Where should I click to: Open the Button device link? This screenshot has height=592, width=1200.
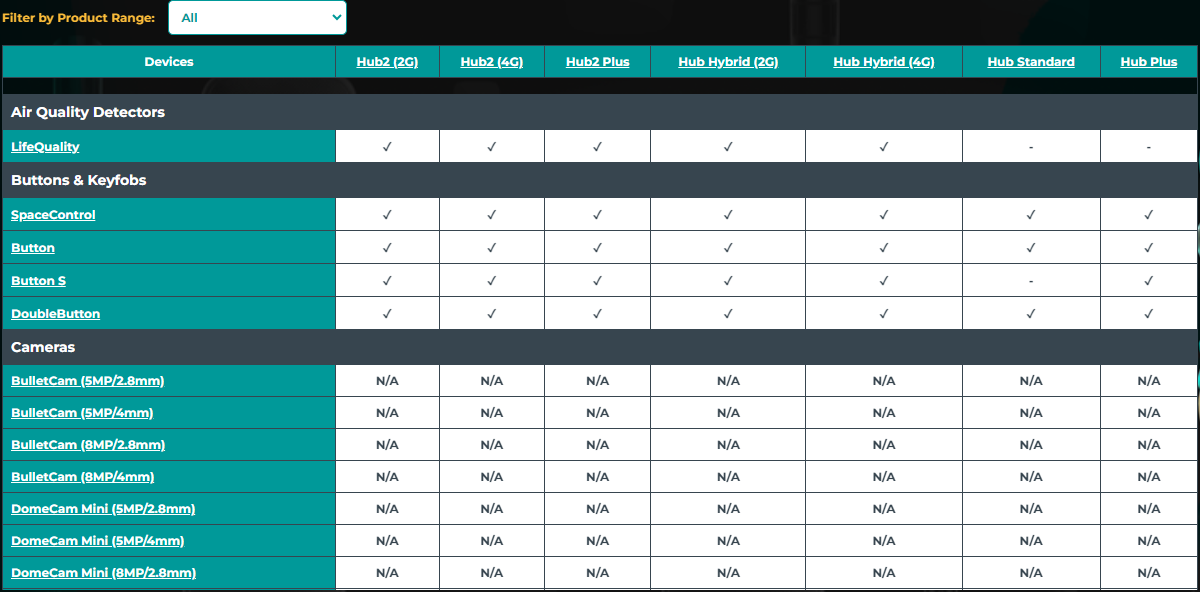[x=33, y=248]
